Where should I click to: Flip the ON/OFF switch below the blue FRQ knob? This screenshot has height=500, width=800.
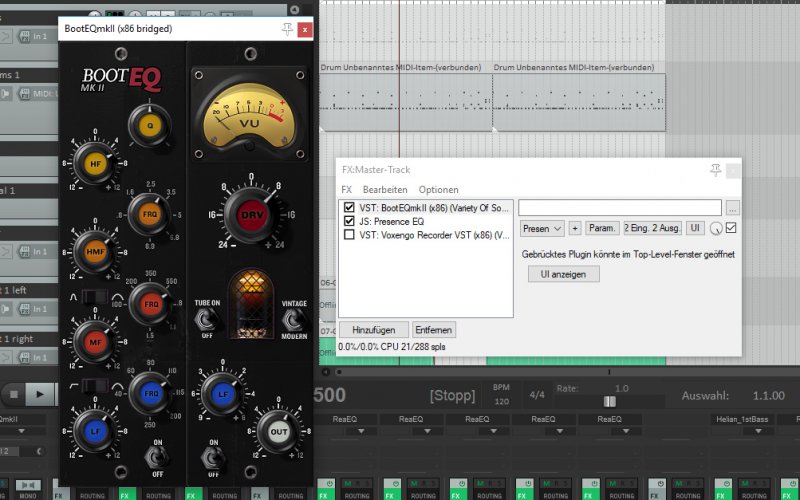(x=156, y=458)
